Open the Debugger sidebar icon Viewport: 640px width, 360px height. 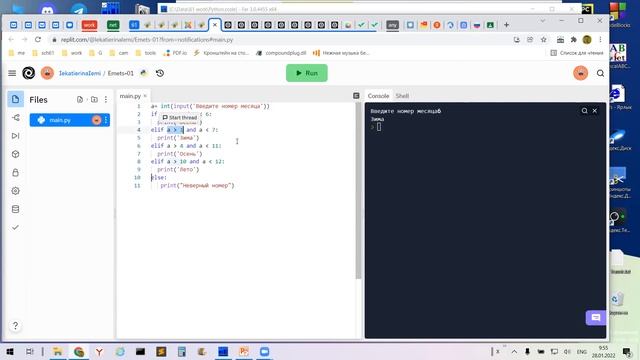(16, 136)
